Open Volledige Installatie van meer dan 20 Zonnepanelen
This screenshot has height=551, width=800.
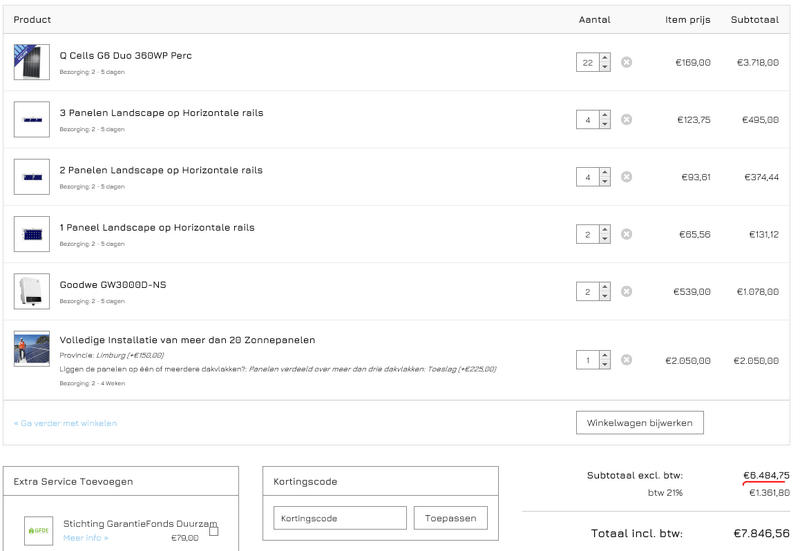click(187, 340)
